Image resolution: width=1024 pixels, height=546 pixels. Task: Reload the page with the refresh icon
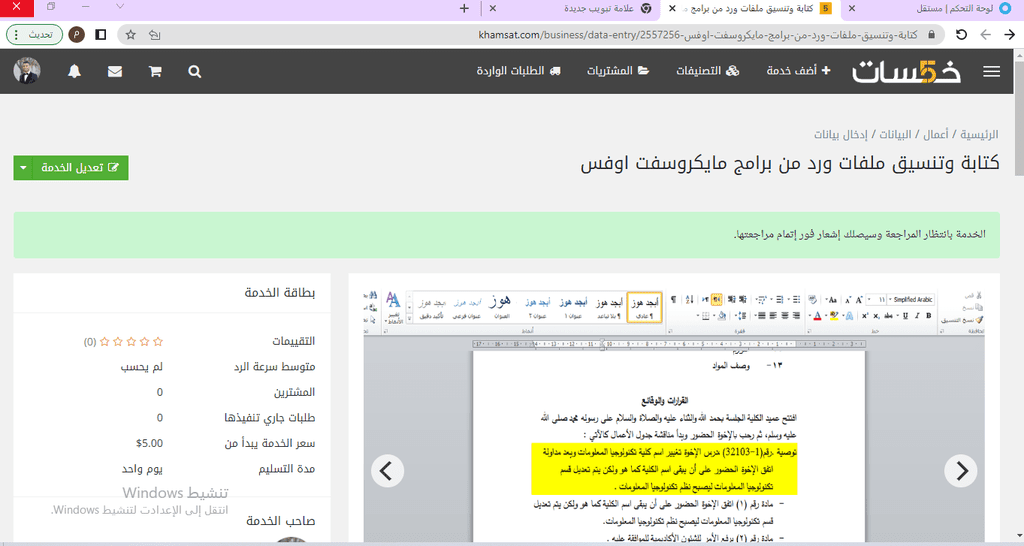point(961,35)
